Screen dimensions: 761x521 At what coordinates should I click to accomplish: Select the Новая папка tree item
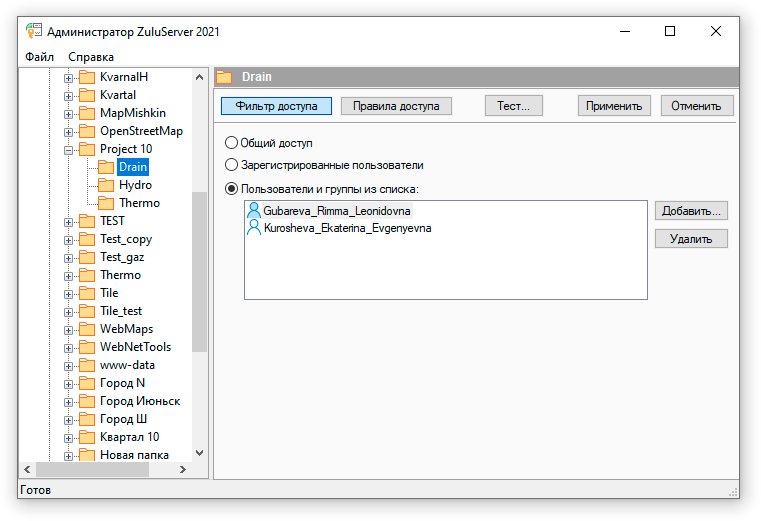134,455
